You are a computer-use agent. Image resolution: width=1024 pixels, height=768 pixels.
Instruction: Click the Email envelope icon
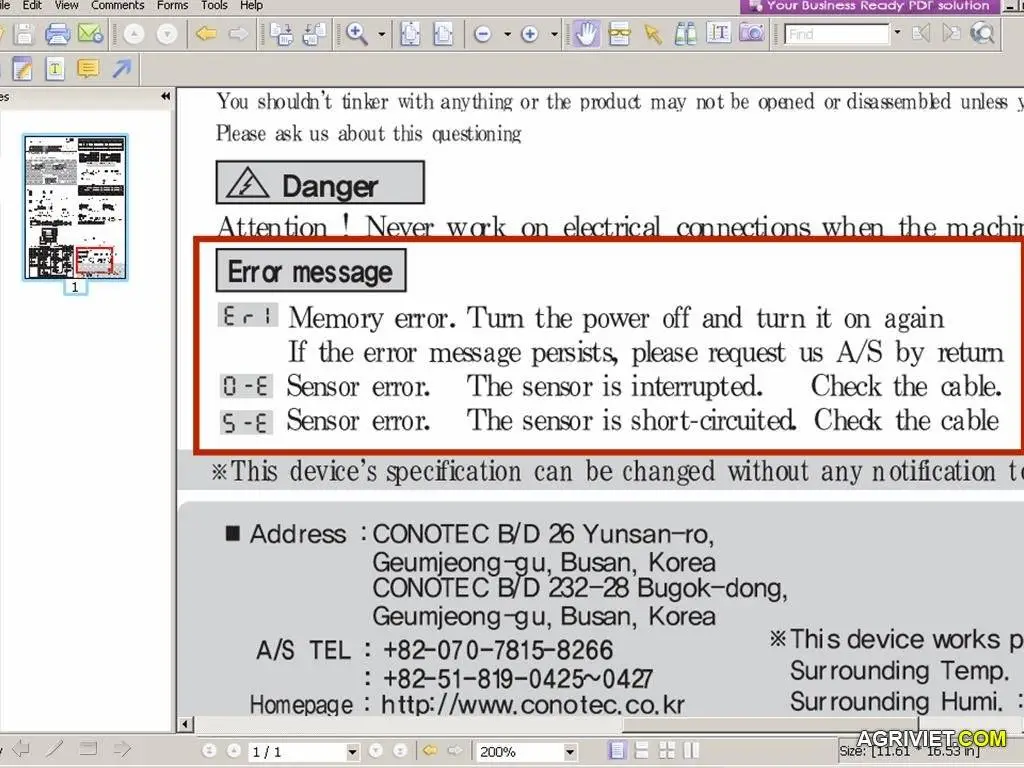coord(90,34)
